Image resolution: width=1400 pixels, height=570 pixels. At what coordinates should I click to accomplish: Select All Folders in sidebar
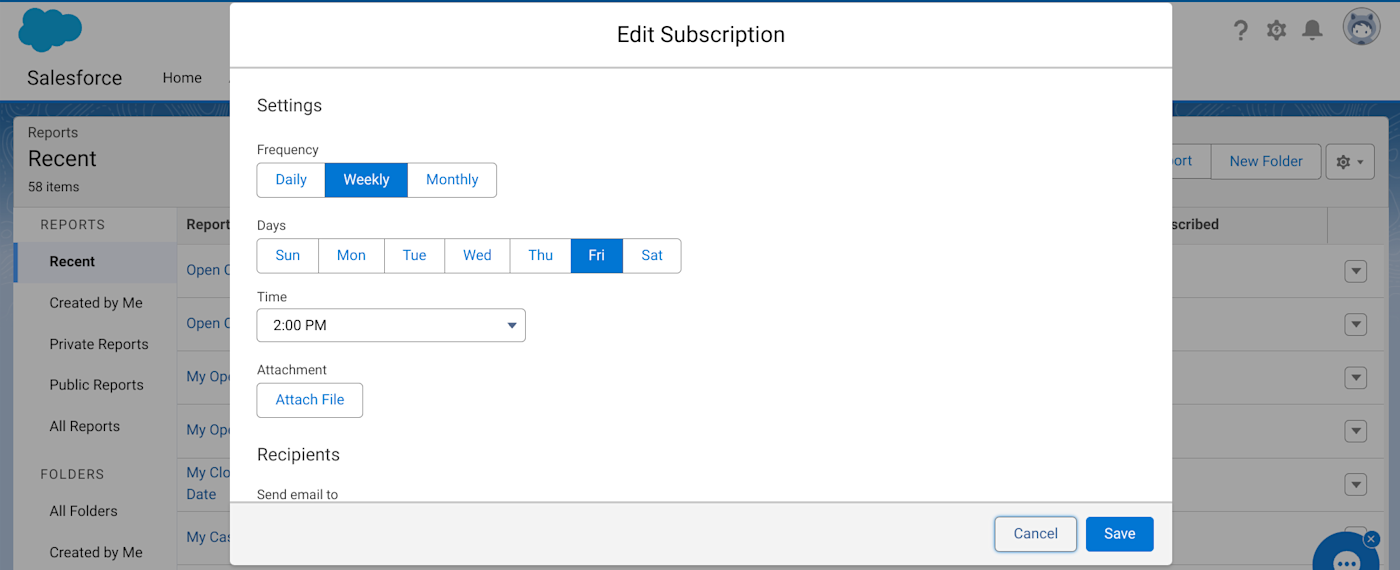coord(84,511)
